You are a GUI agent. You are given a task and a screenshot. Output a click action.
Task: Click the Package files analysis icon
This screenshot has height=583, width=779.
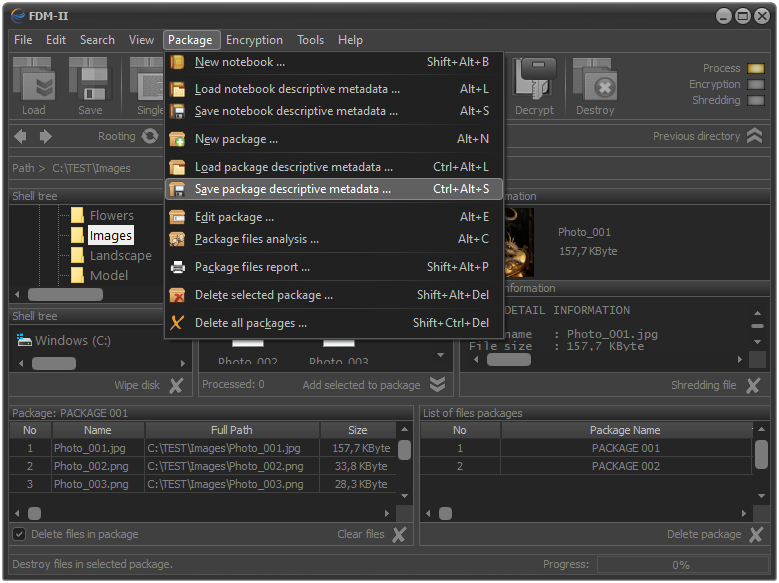tap(177, 240)
